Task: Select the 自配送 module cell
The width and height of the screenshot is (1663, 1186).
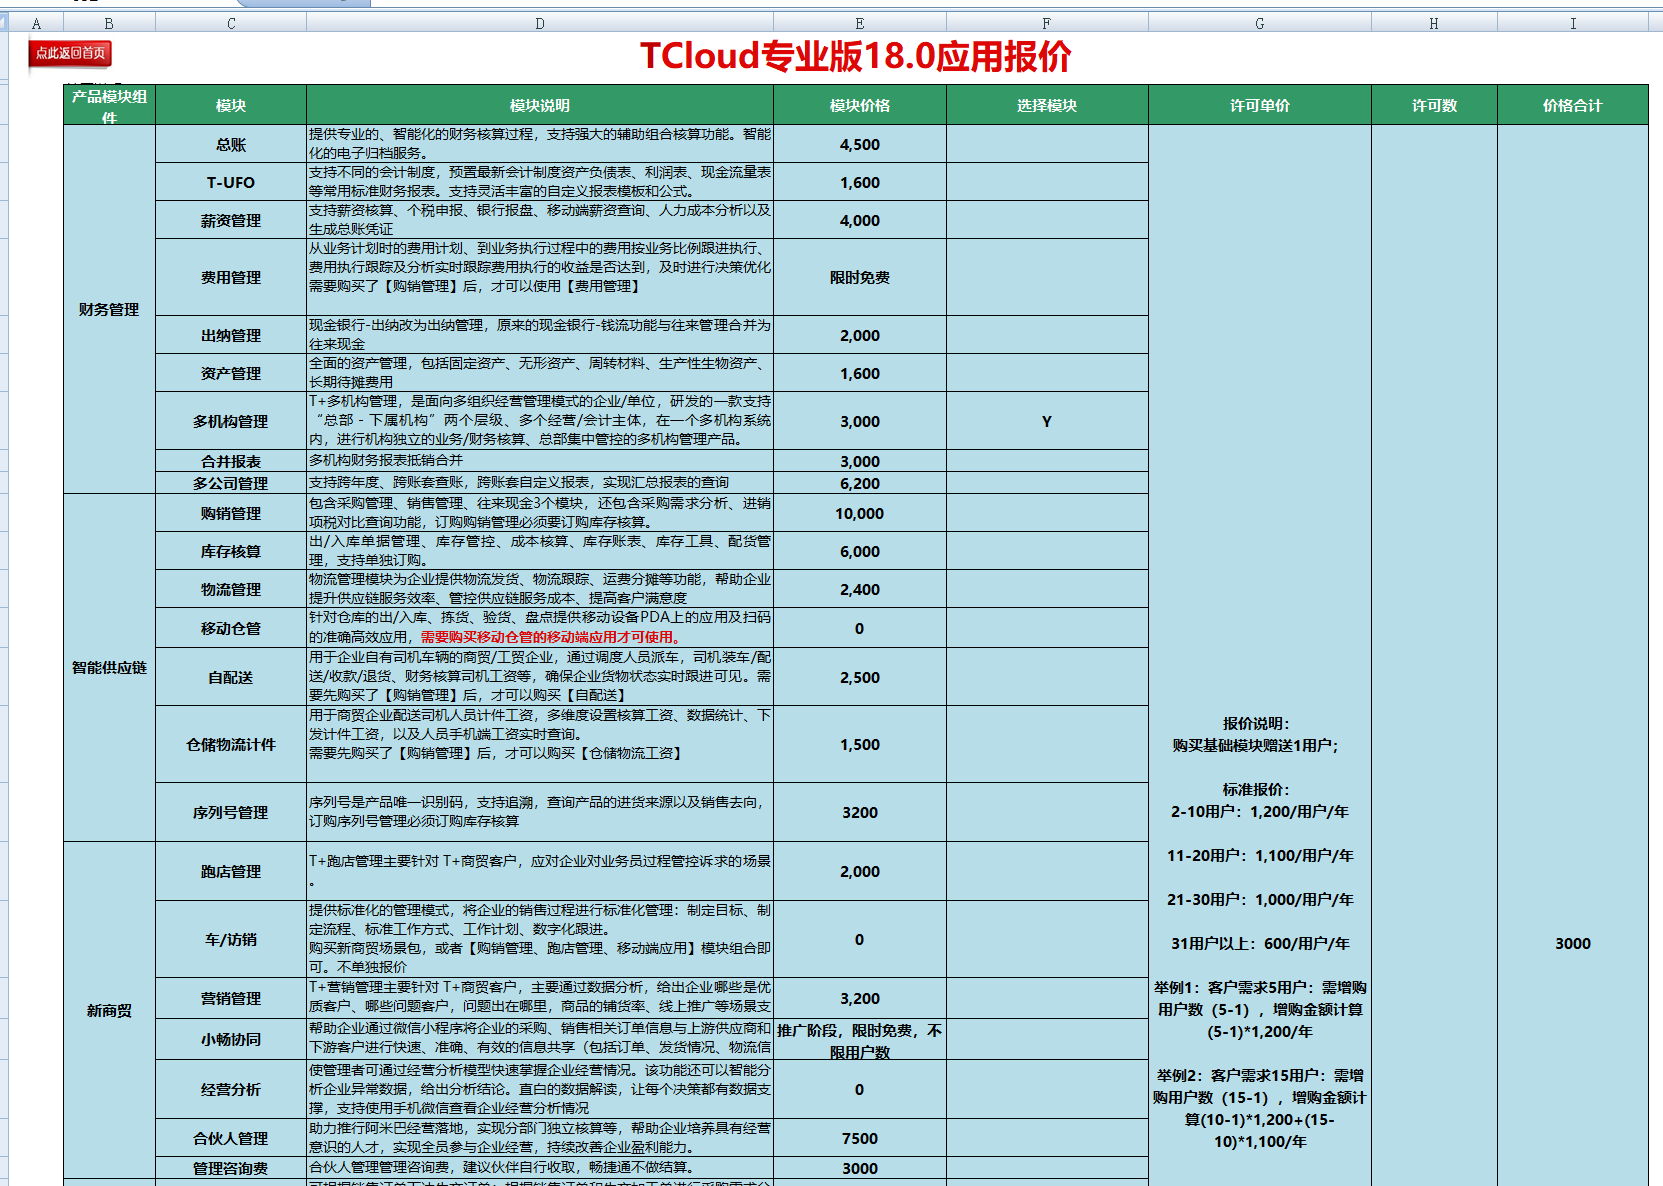Action: click(x=231, y=677)
